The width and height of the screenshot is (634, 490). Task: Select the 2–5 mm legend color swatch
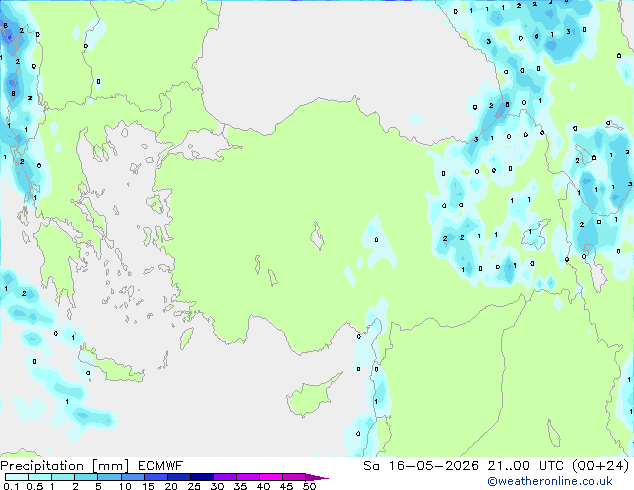(x=86, y=477)
